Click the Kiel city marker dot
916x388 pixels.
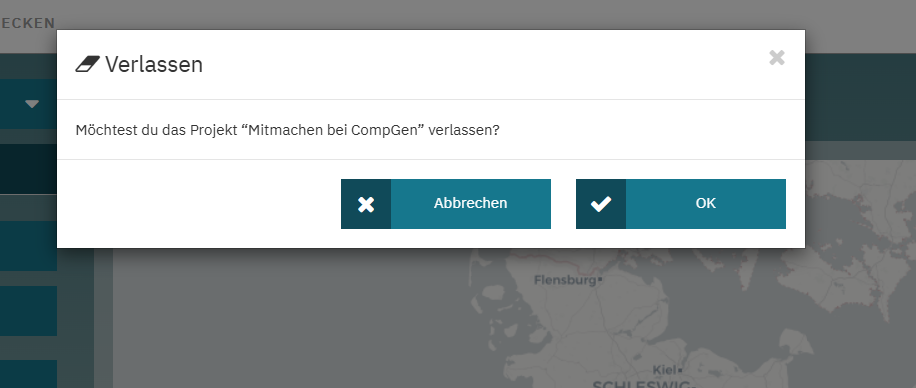coord(680,370)
